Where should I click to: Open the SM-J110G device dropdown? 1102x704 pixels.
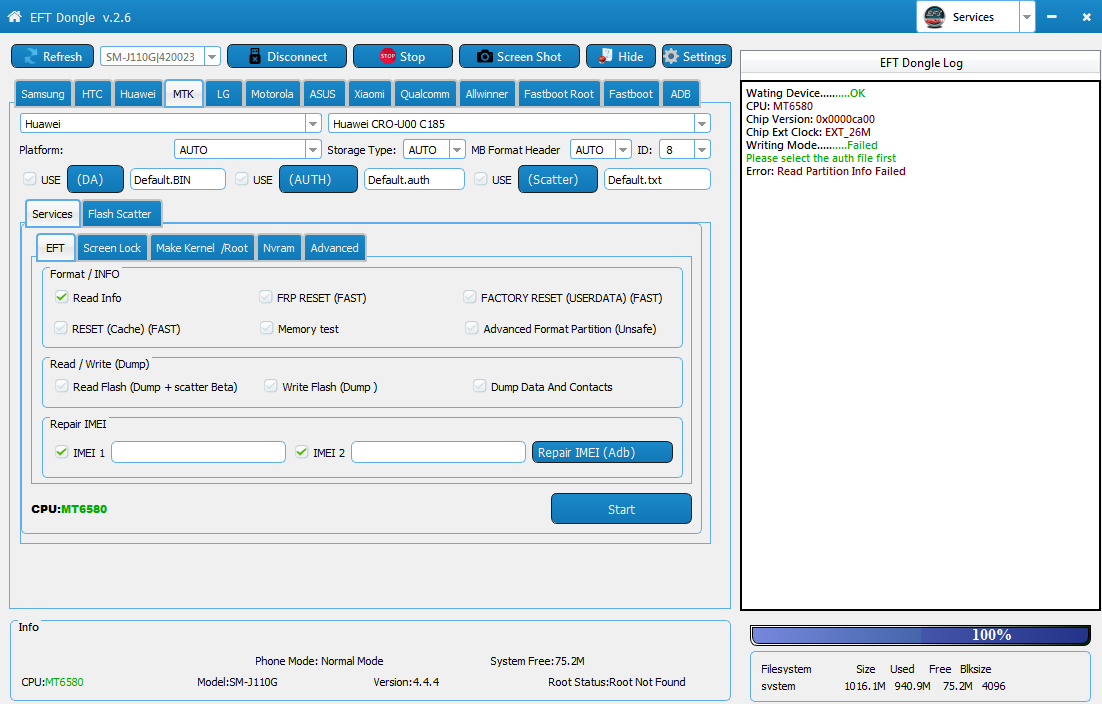click(x=212, y=57)
